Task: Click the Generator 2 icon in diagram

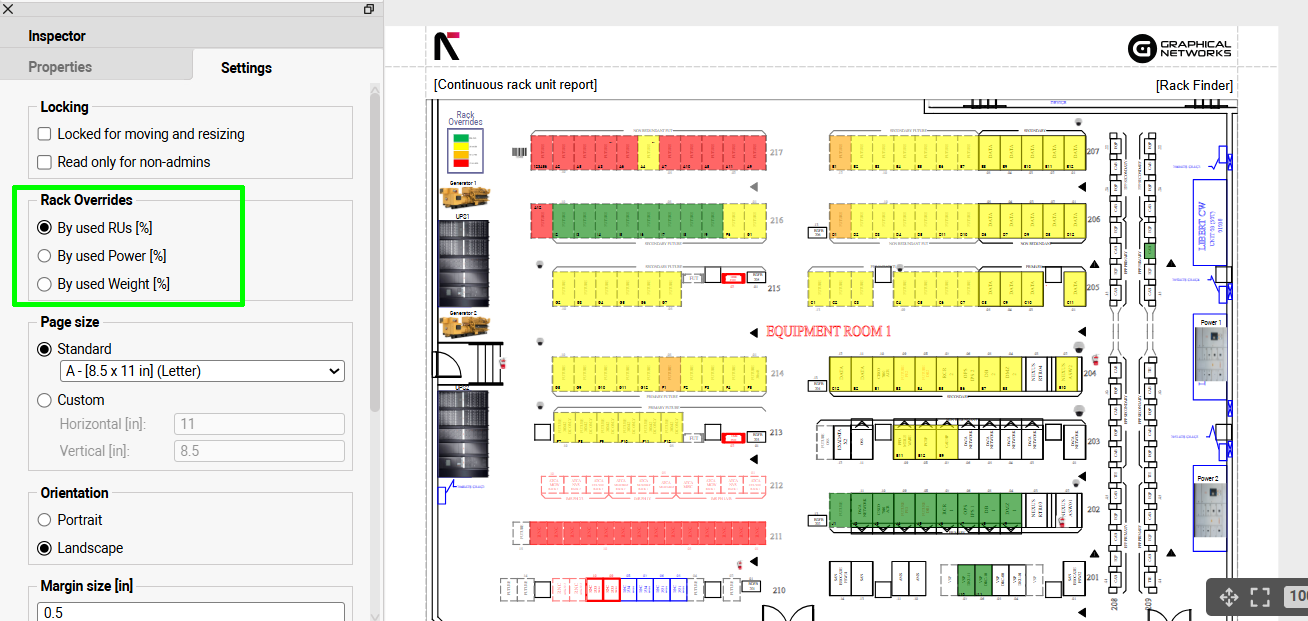Action: click(x=465, y=329)
